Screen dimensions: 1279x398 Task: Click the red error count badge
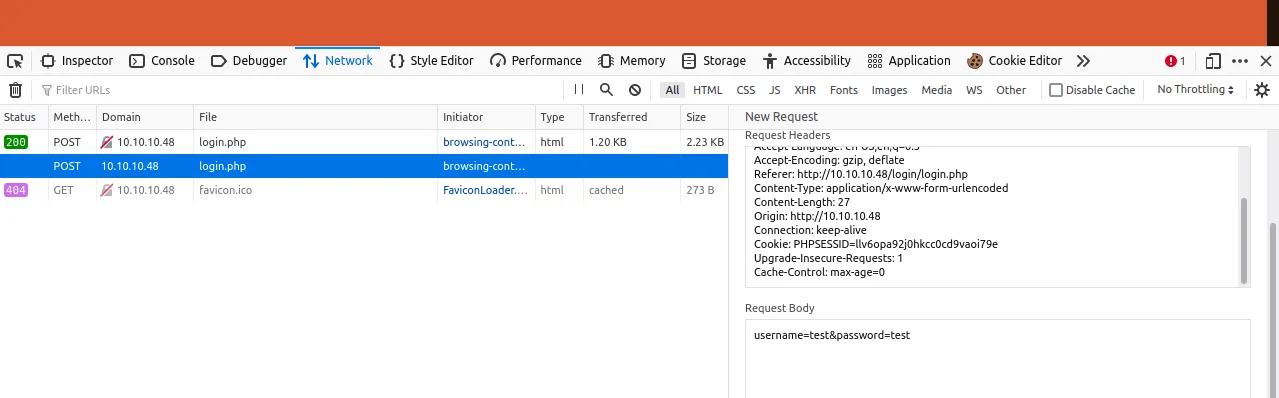1175,61
